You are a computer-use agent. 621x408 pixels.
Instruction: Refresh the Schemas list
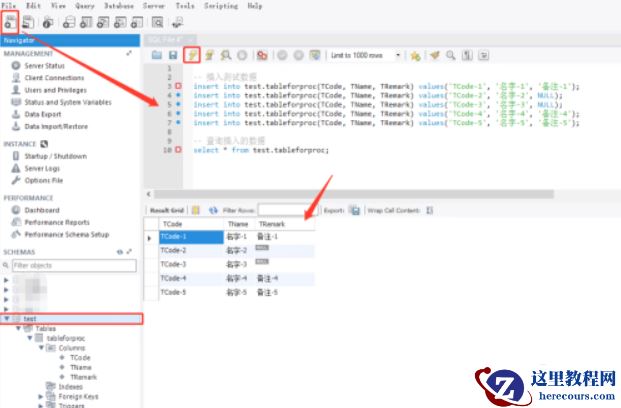[x=120, y=252]
